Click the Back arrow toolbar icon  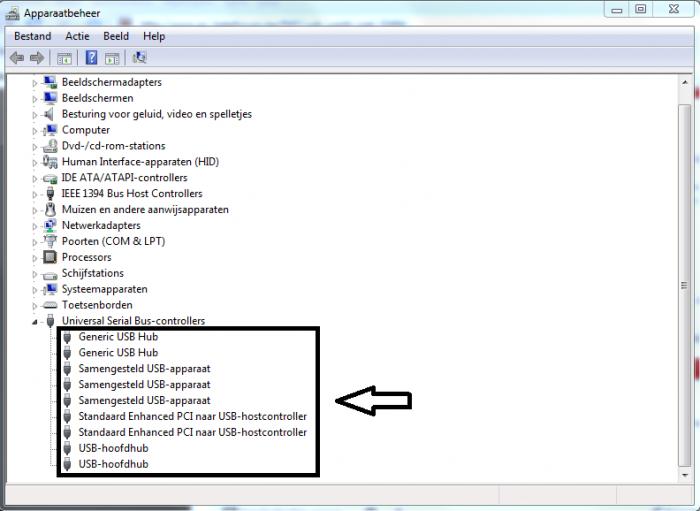point(17,58)
